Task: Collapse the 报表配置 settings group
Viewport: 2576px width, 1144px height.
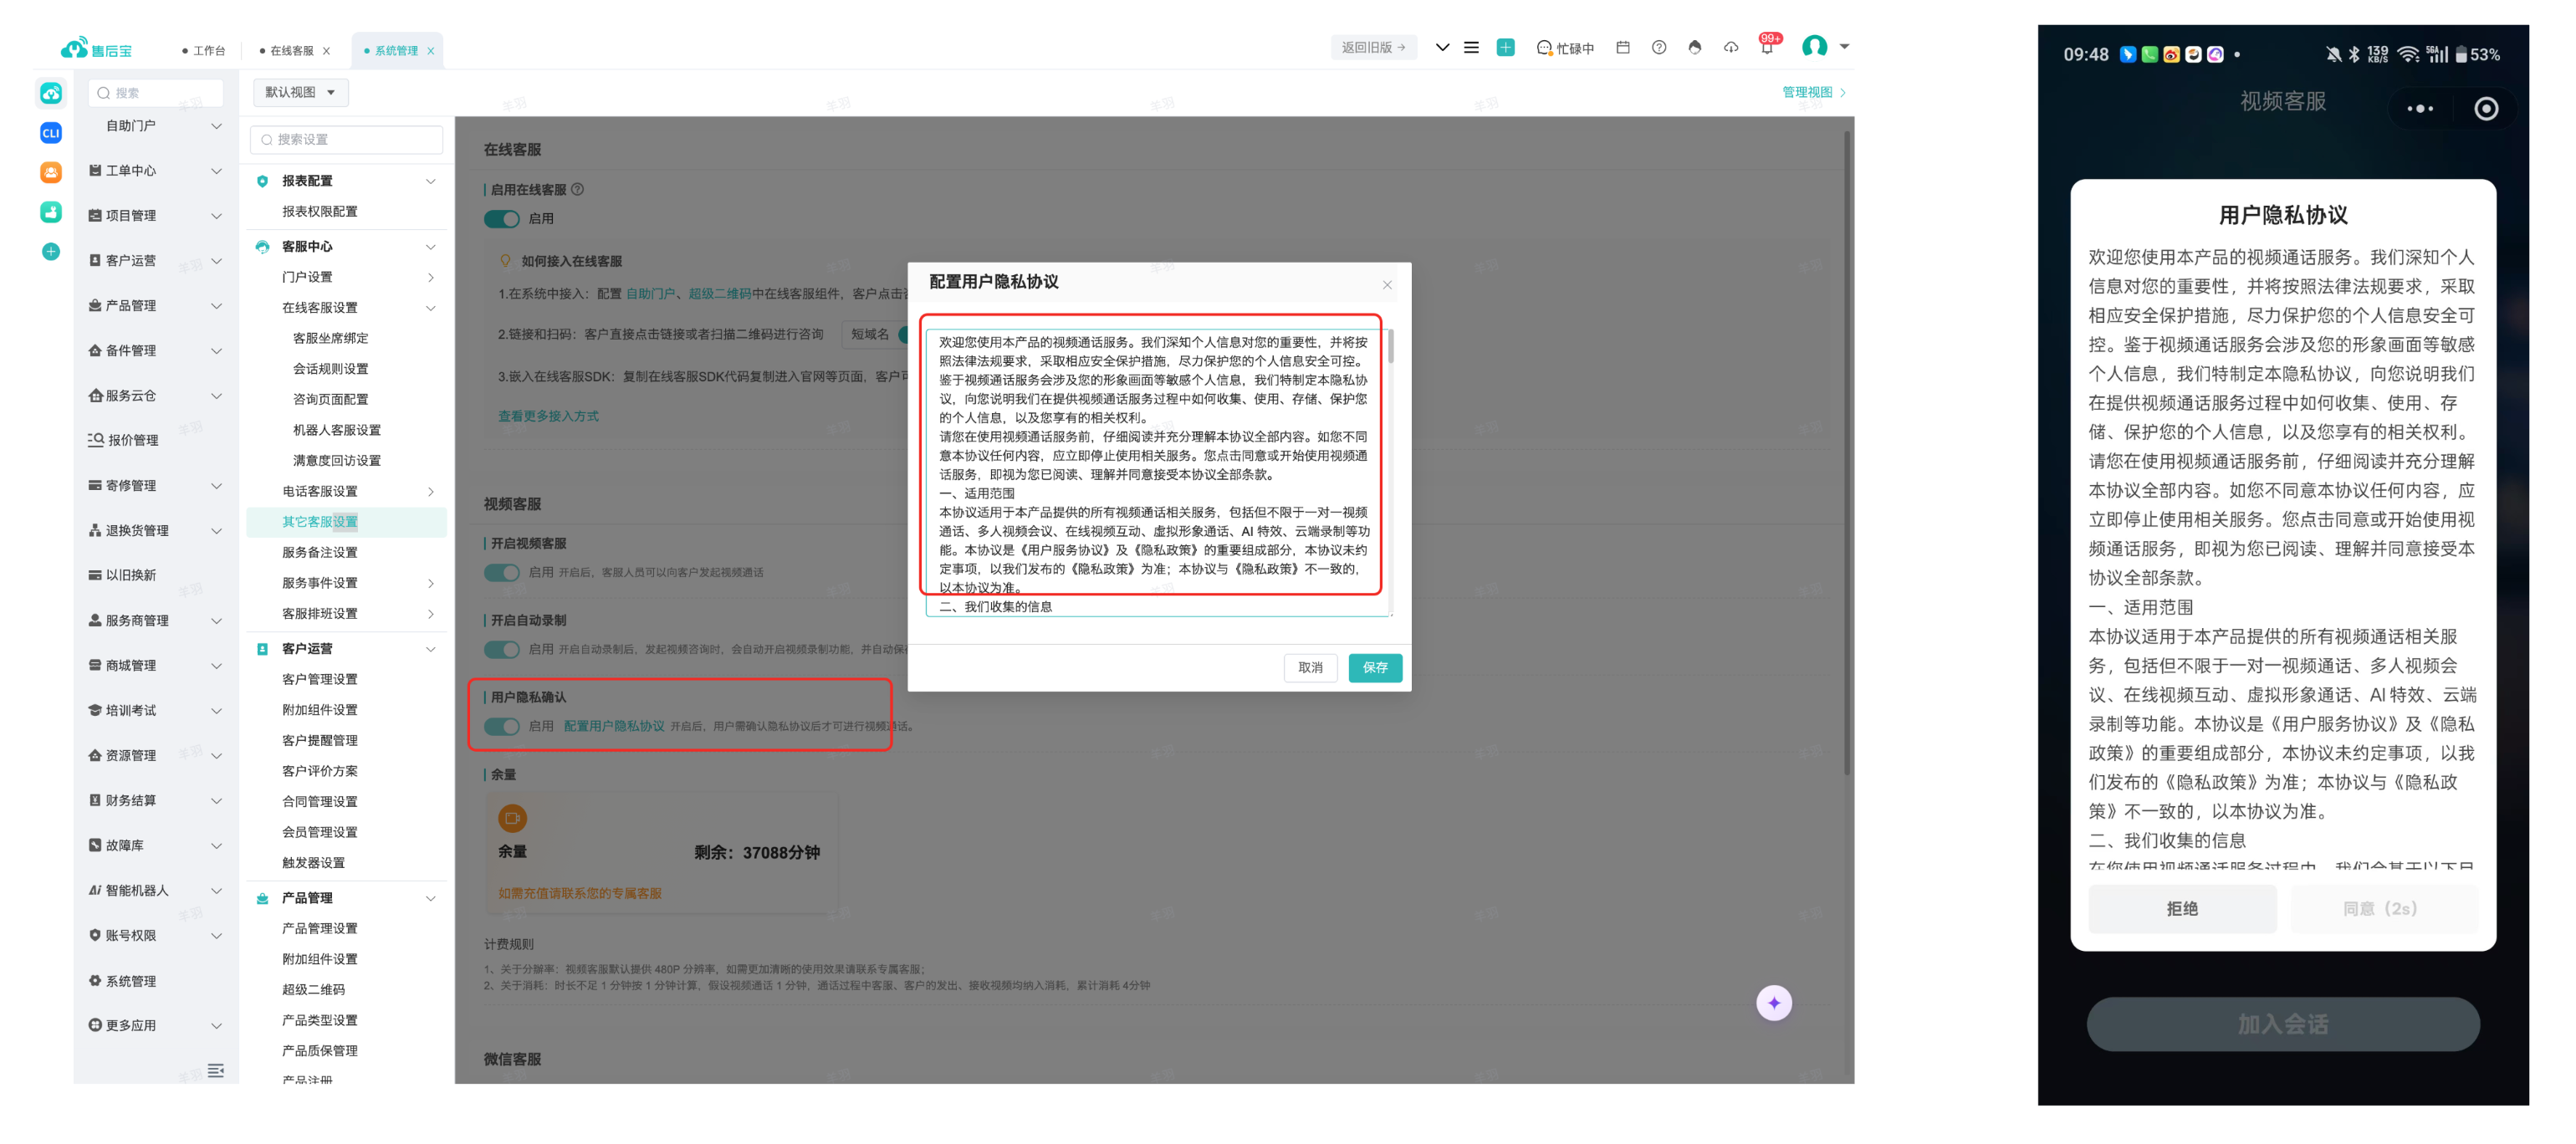Action: click(430, 181)
